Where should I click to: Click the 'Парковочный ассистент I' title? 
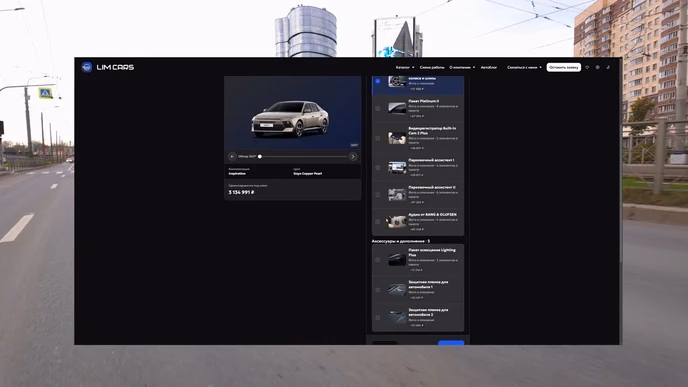pyautogui.click(x=431, y=160)
